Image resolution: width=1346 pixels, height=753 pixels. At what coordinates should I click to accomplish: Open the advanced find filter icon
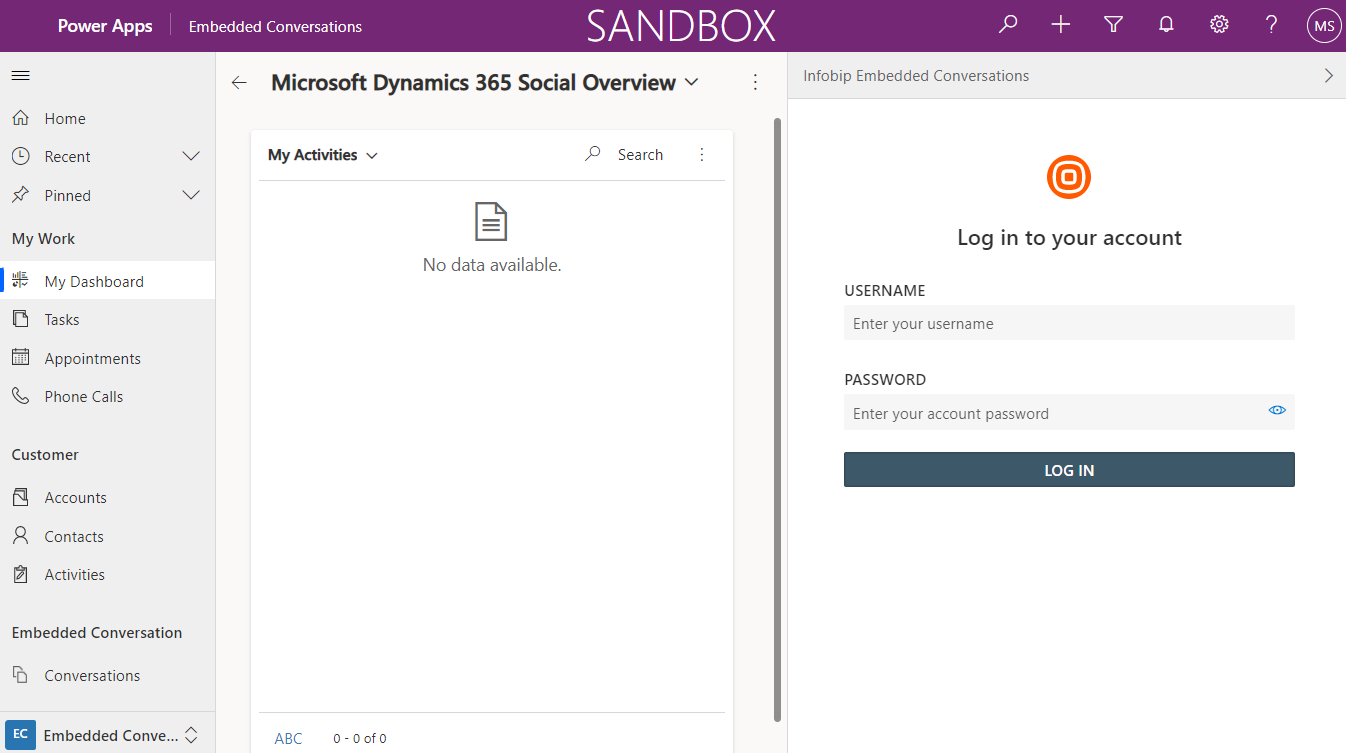(1113, 25)
